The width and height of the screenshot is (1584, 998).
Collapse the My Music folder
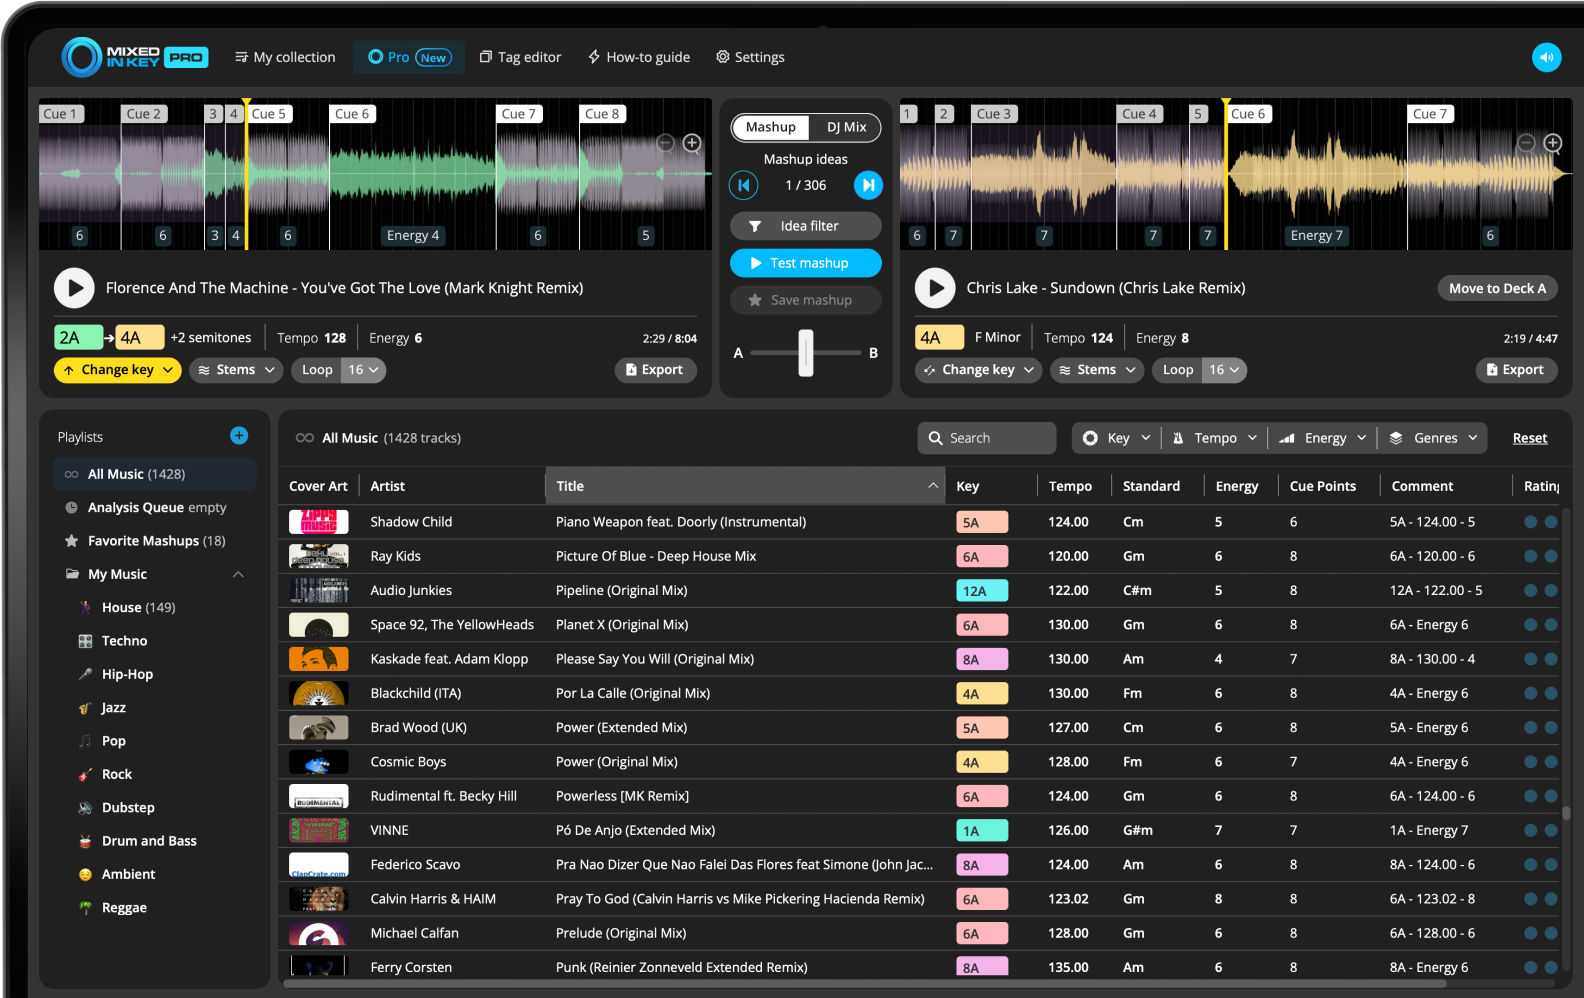[238, 574]
